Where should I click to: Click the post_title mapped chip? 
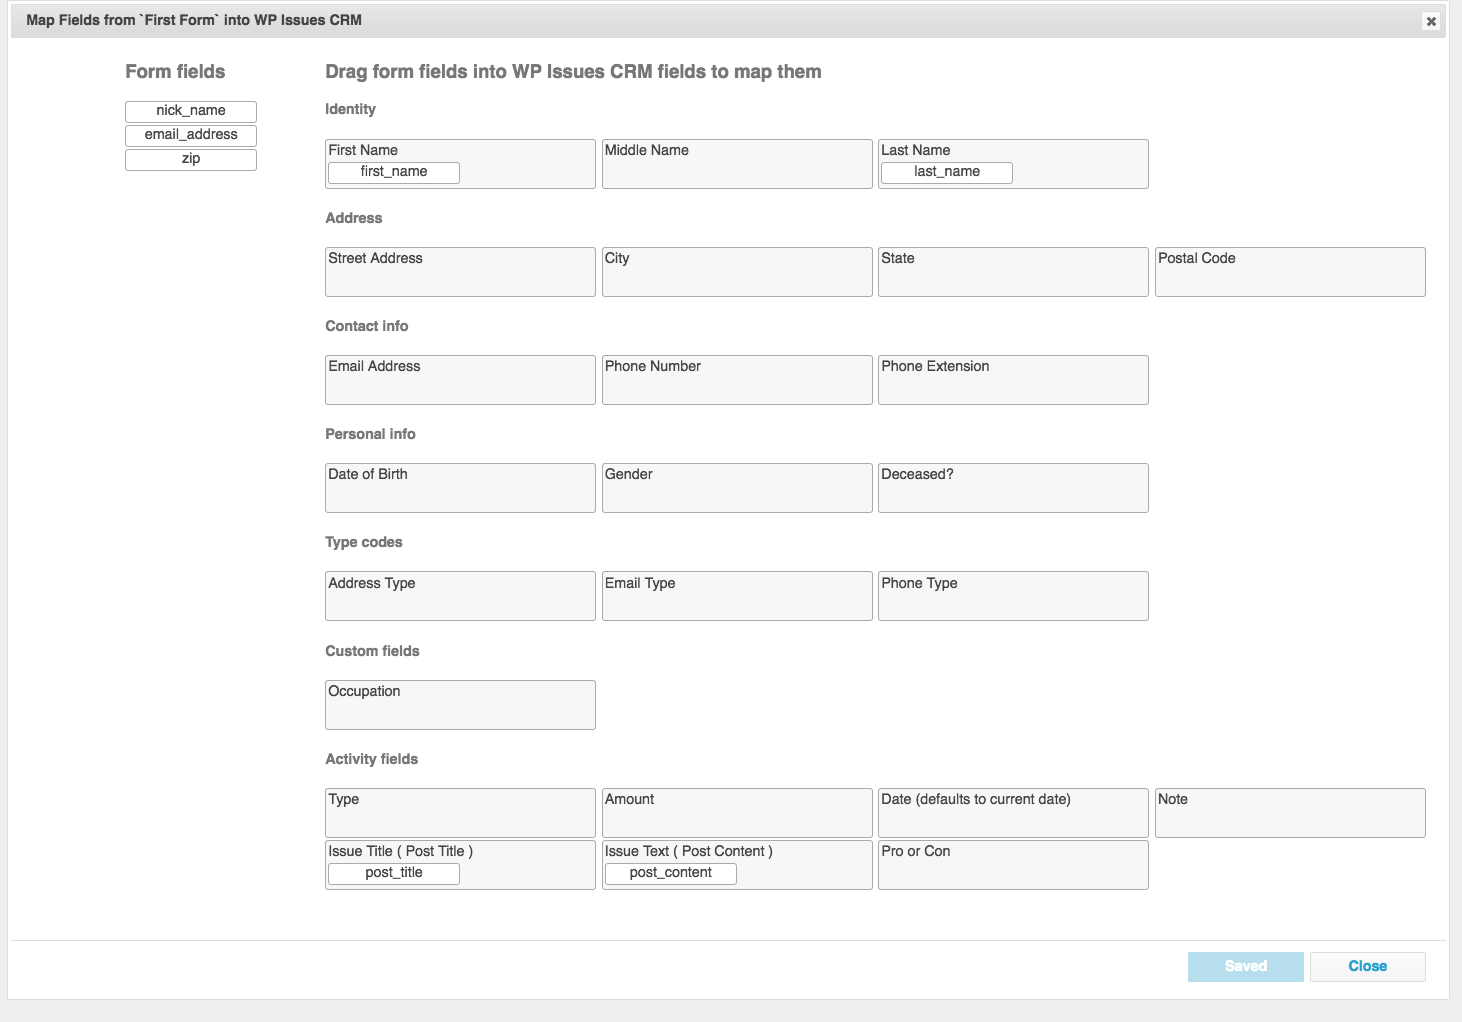394,873
